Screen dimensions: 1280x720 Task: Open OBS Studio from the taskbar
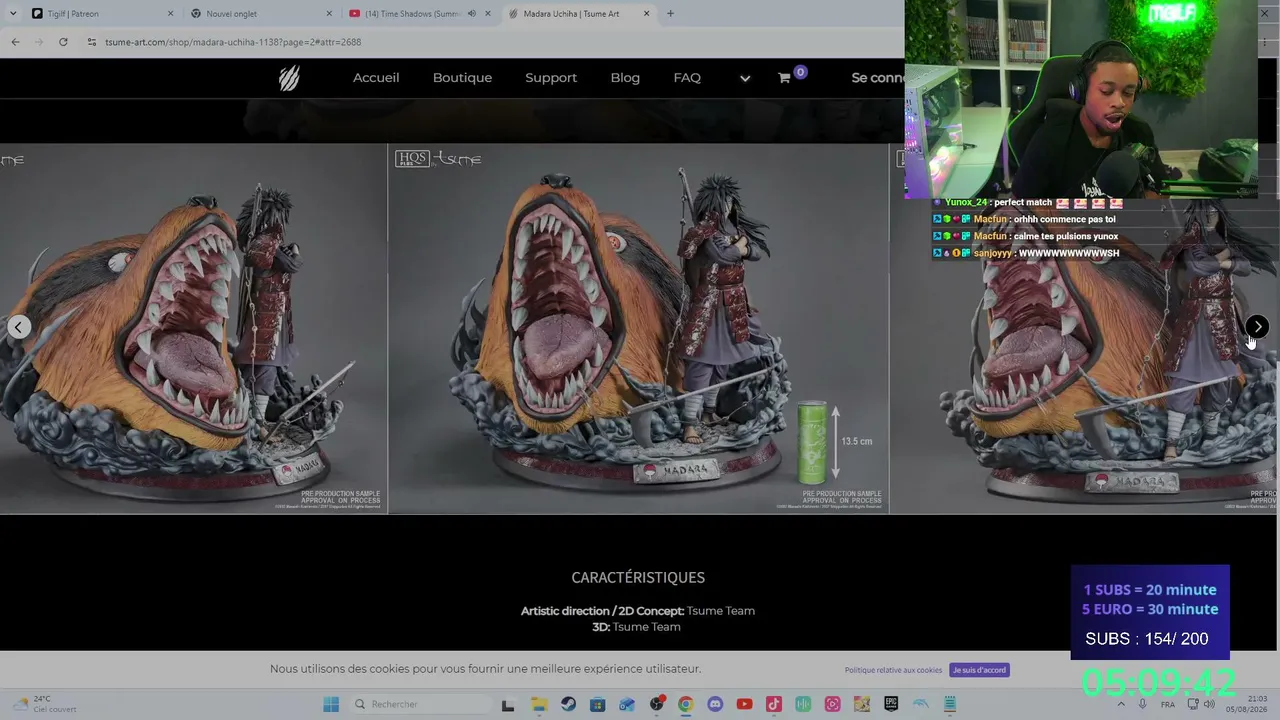tap(656, 704)
